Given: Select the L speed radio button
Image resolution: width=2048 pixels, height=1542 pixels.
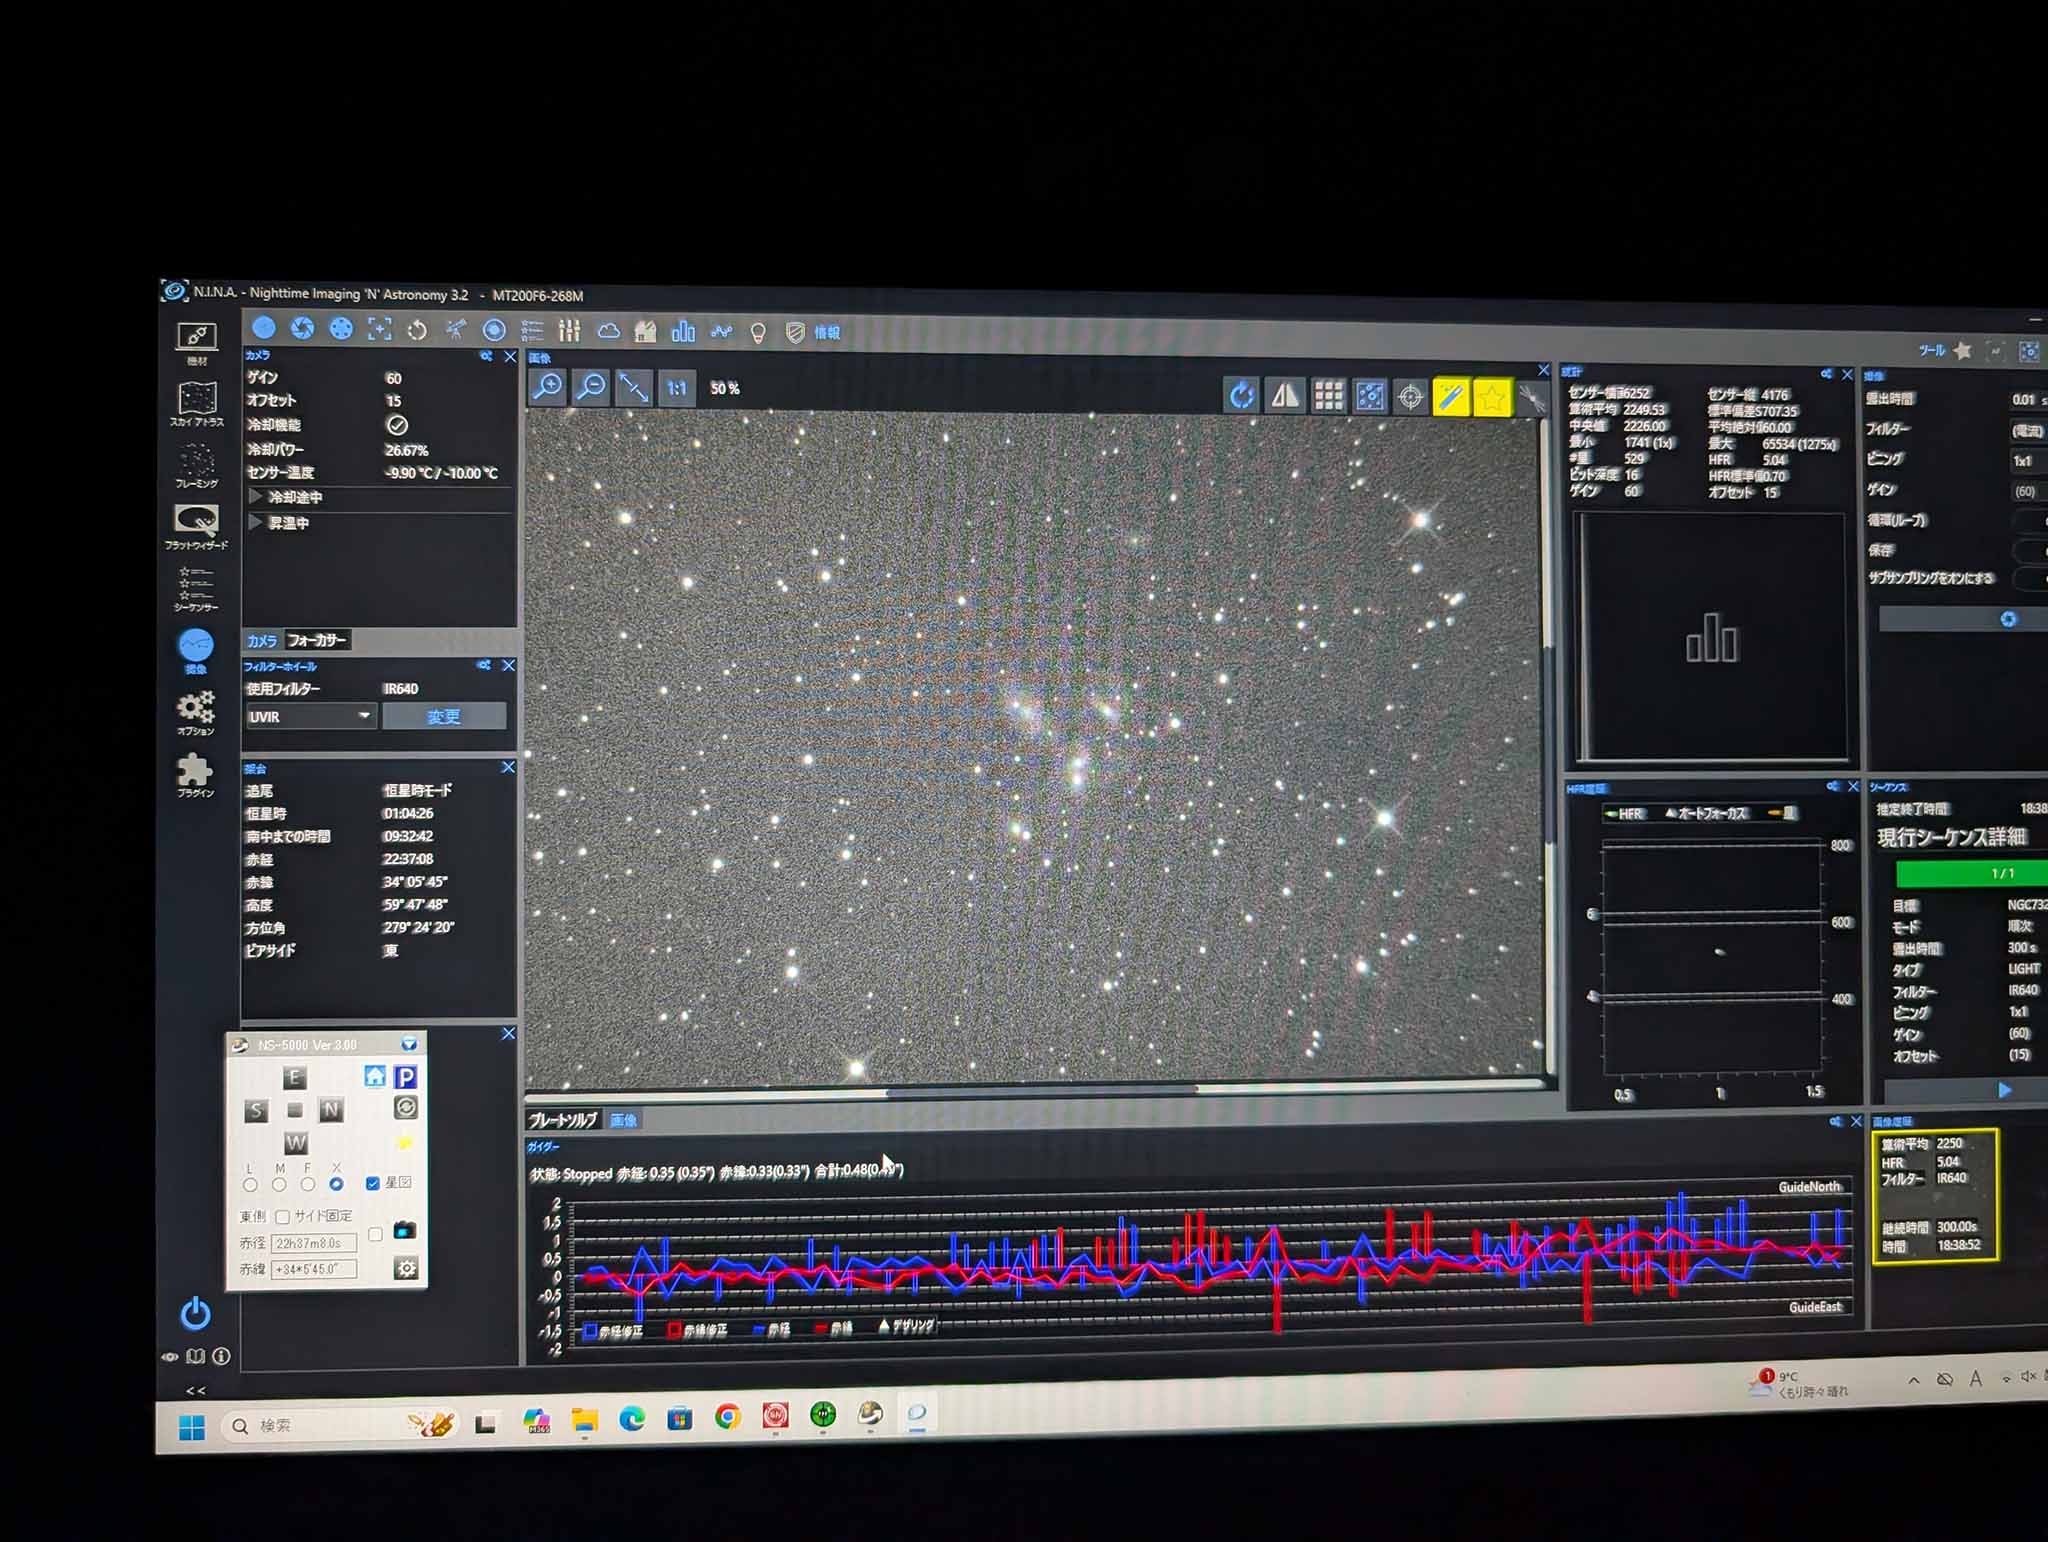Looking at the screenshot, I should 250,1185.
